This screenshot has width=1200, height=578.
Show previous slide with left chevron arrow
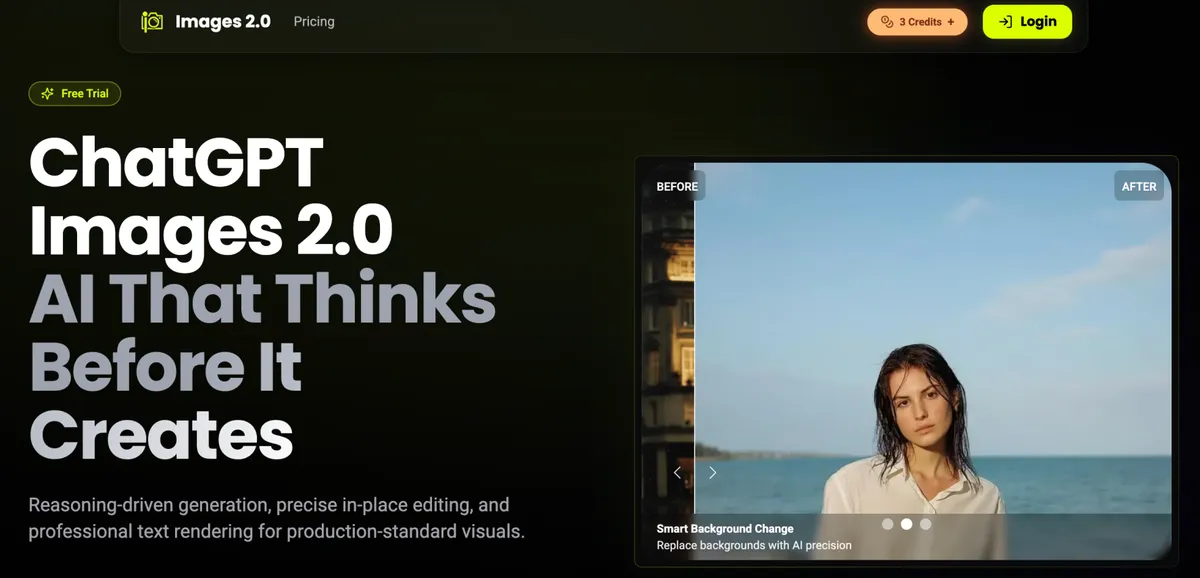coord(677,473)
